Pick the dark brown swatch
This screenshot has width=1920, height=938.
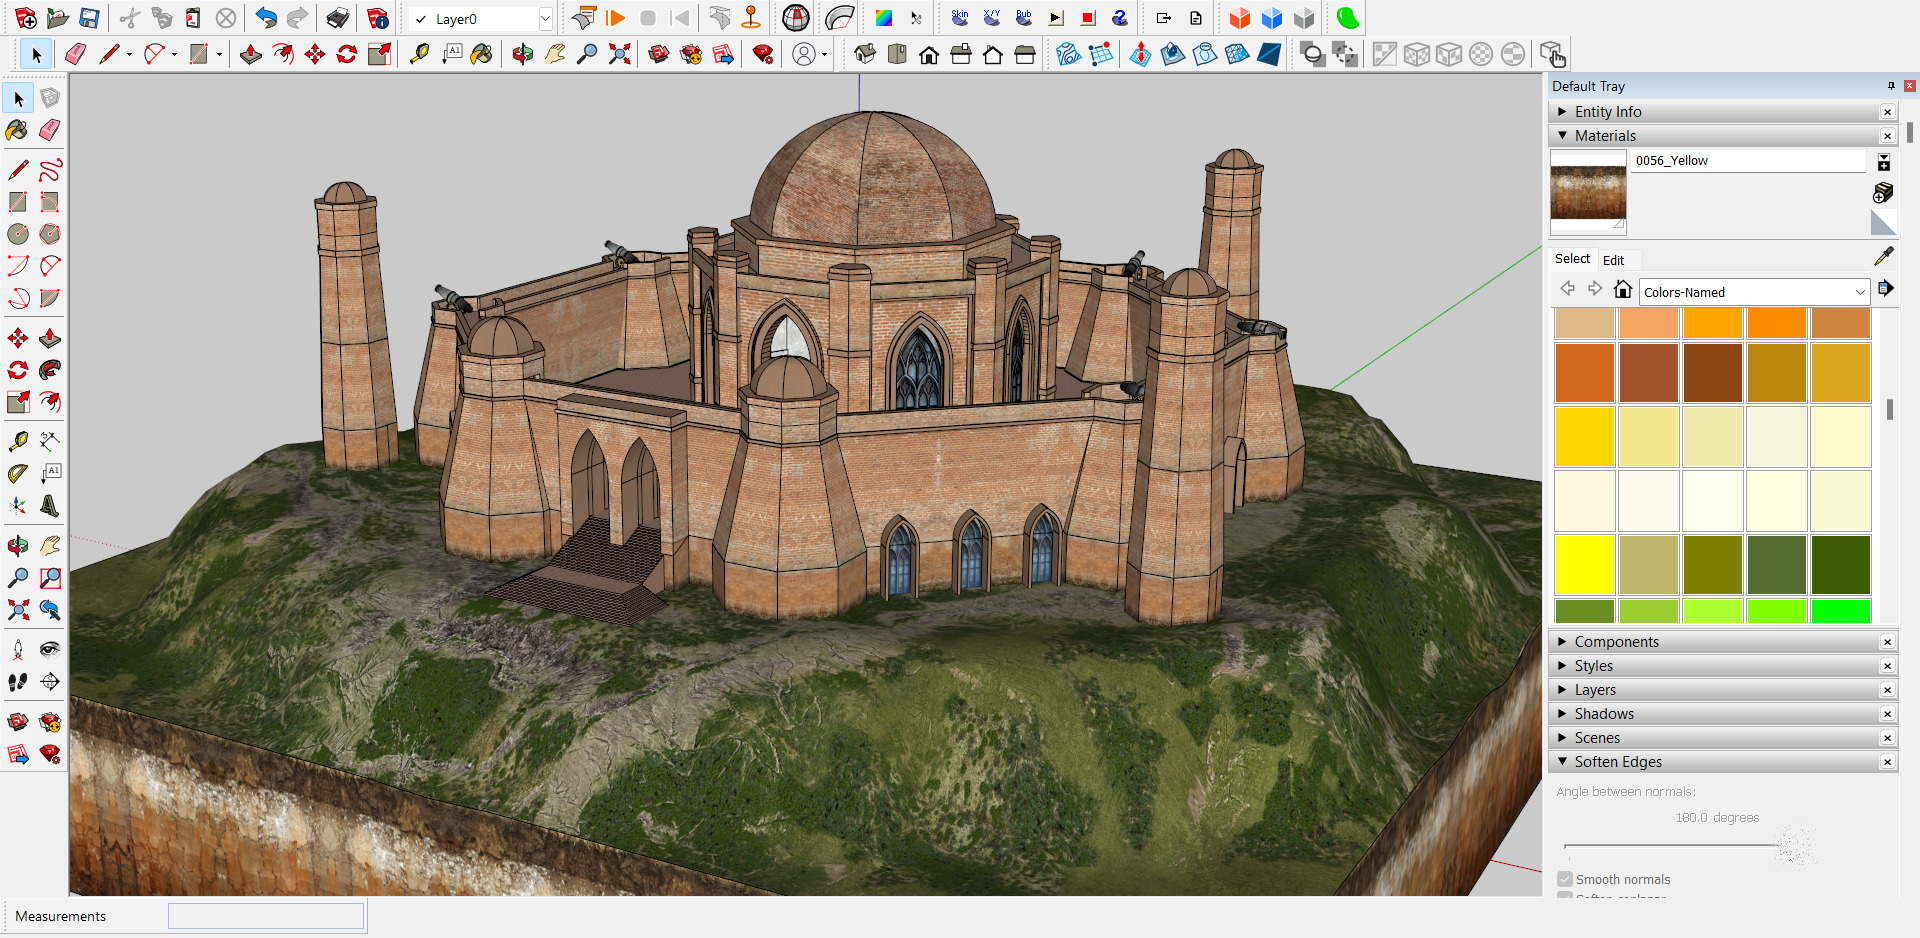(1712, 373)
